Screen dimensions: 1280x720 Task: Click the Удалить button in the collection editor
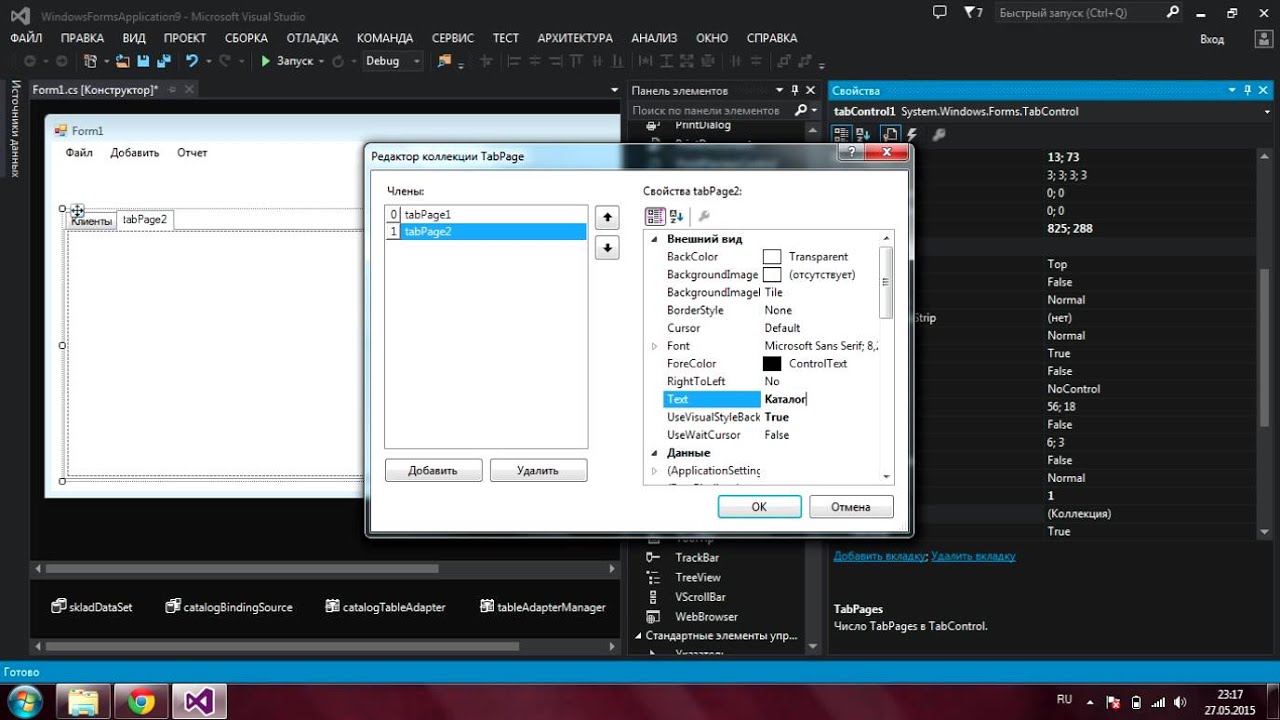(x=538, y=470)
